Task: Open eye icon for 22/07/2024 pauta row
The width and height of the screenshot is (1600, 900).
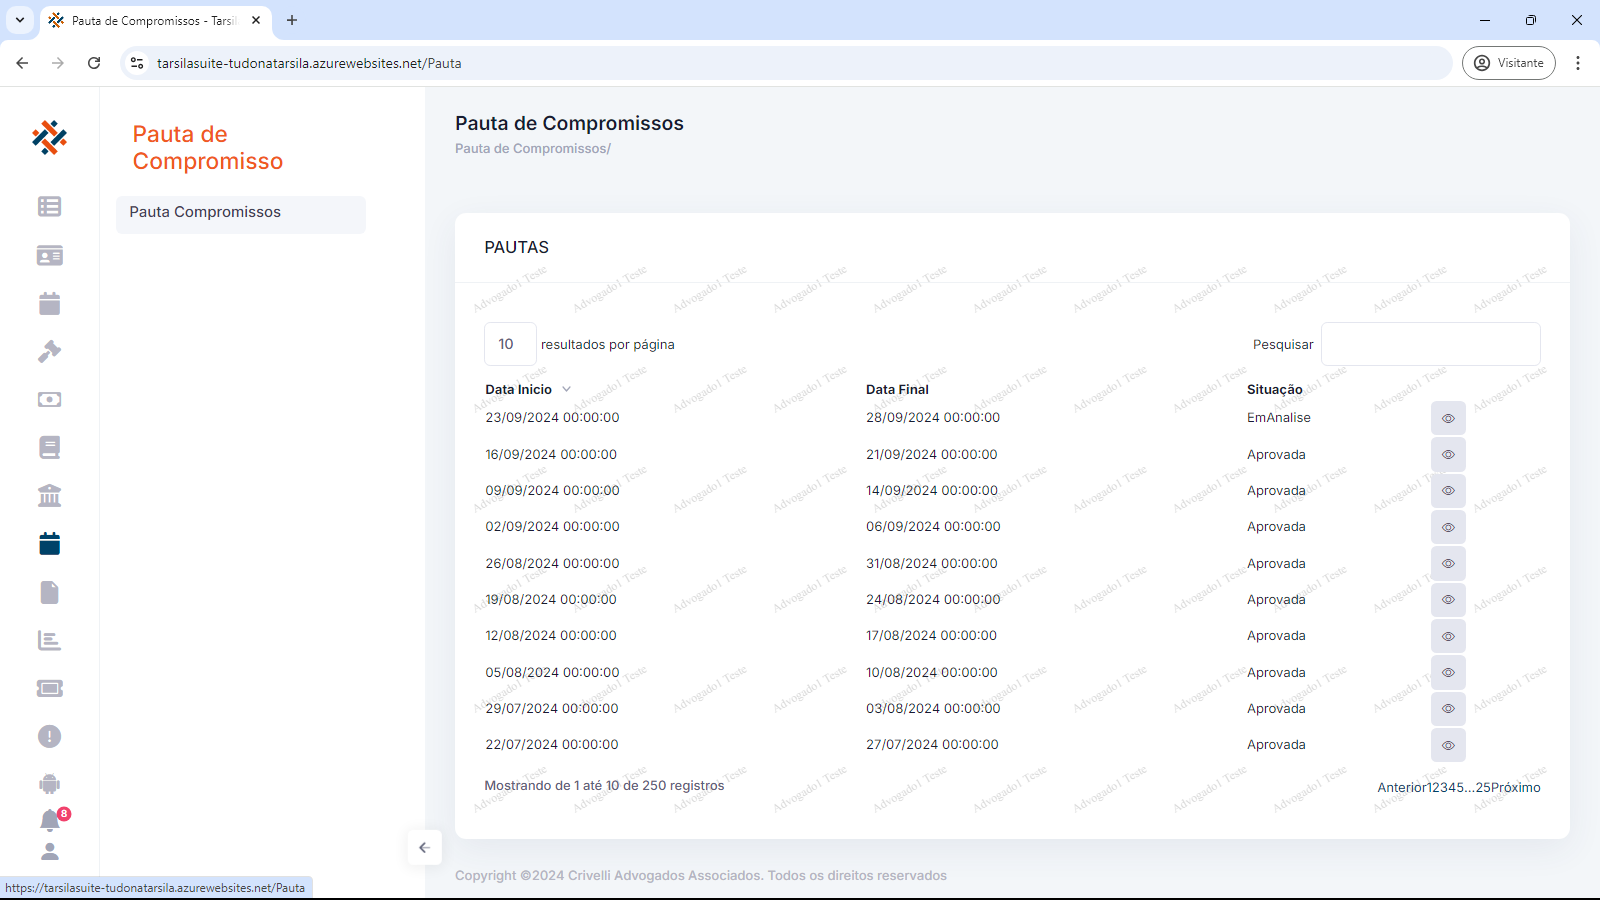Action: pos(1447,745)
